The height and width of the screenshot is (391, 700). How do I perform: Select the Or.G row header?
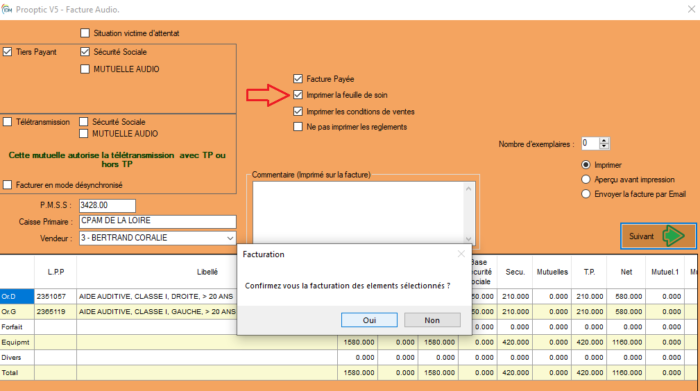(x=17, y=312)
